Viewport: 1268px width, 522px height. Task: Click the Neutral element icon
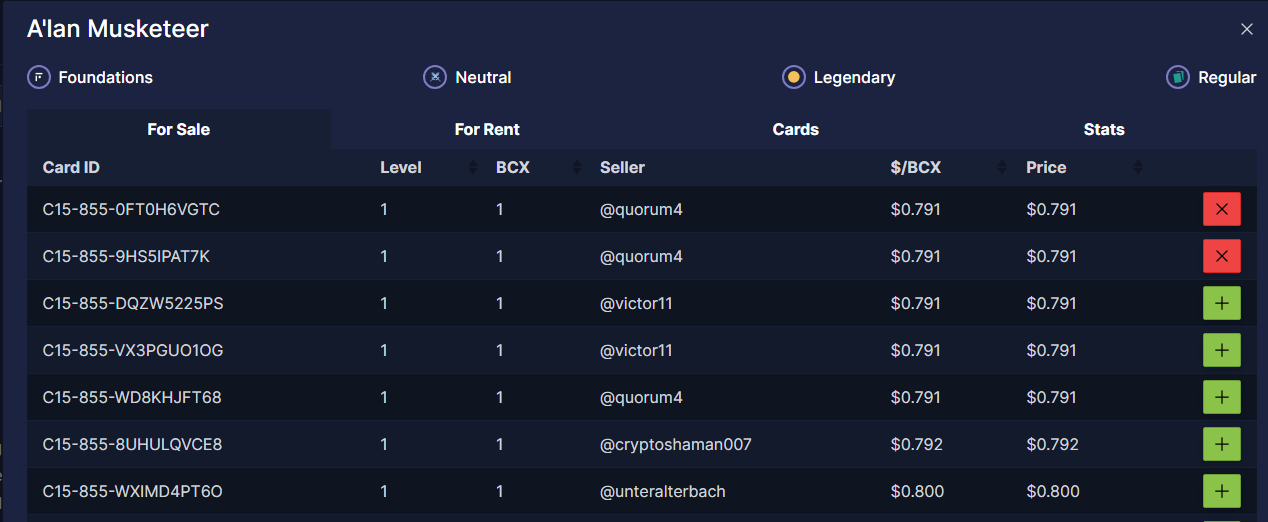point(435,77)
